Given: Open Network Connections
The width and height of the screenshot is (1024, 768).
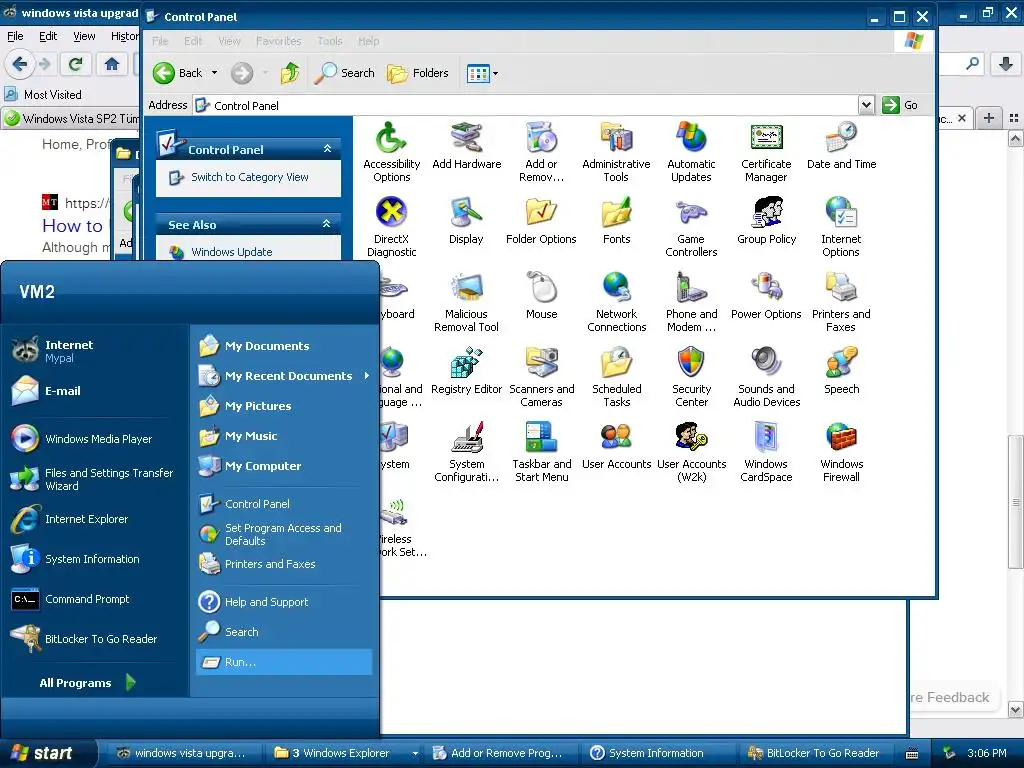Looking at the screenshot, I should tap(616, 302).
